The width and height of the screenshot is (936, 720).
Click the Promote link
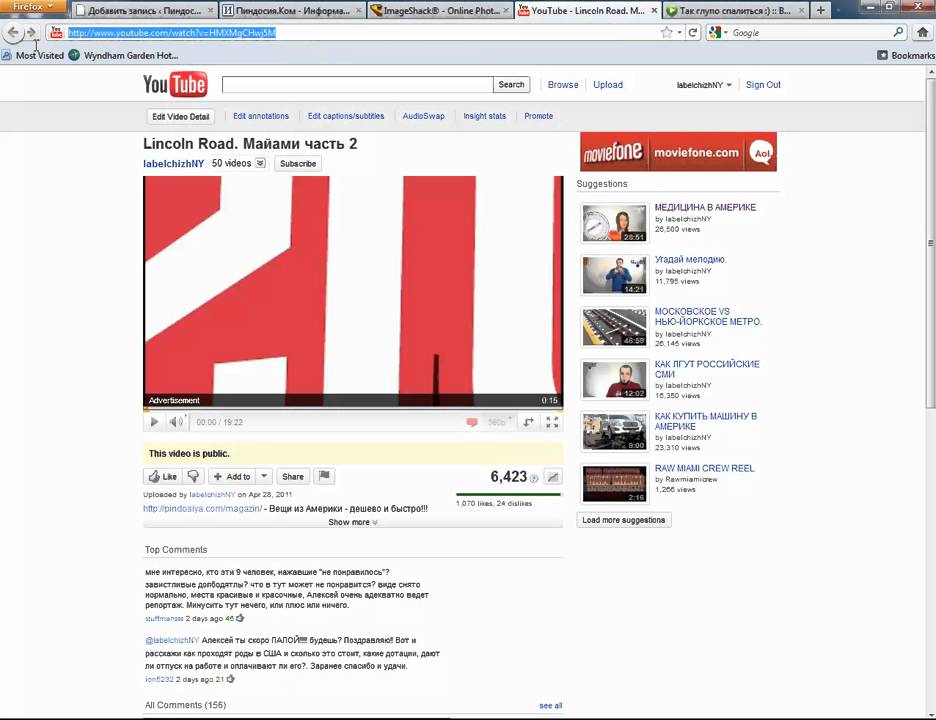(538, 116)
